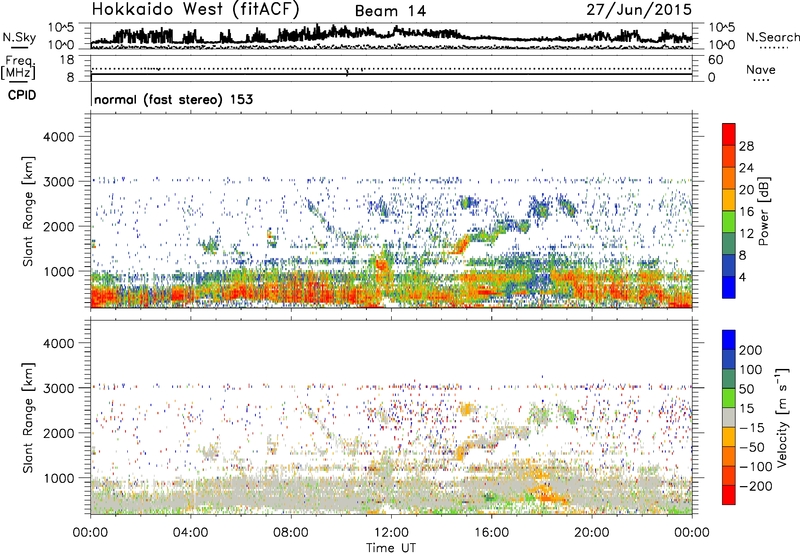This screenshot has height=554, width=800.
Task: Select the '18' tick on the frequency axis
Action: pos(67,59)
